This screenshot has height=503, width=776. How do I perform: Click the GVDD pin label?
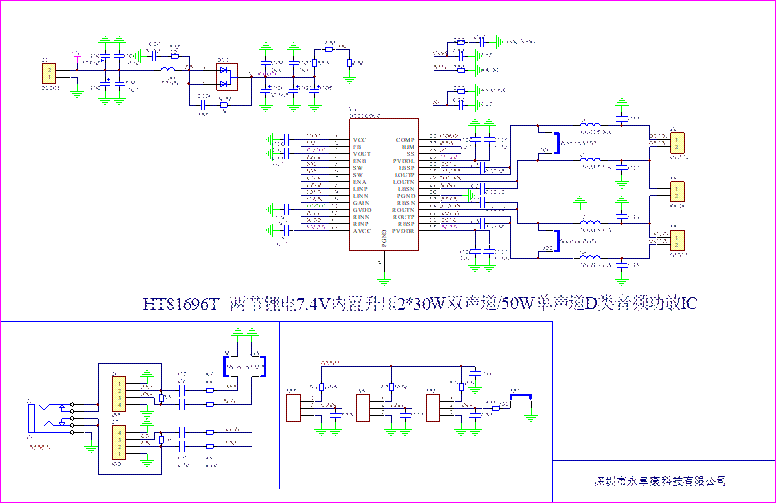tap(362, 210)
